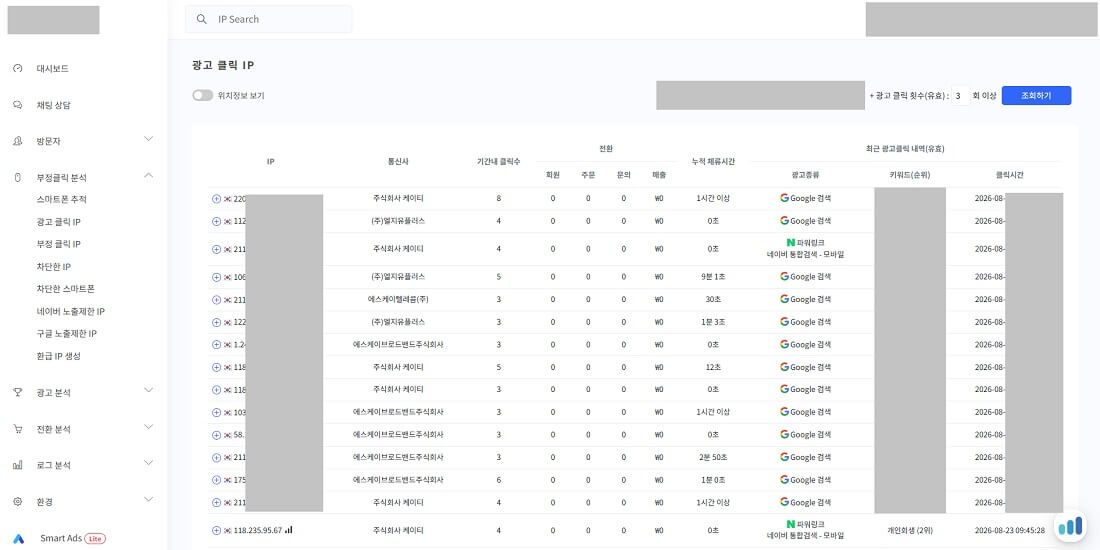Expand the 로그 분석 menu chevron

coord(148,463)
